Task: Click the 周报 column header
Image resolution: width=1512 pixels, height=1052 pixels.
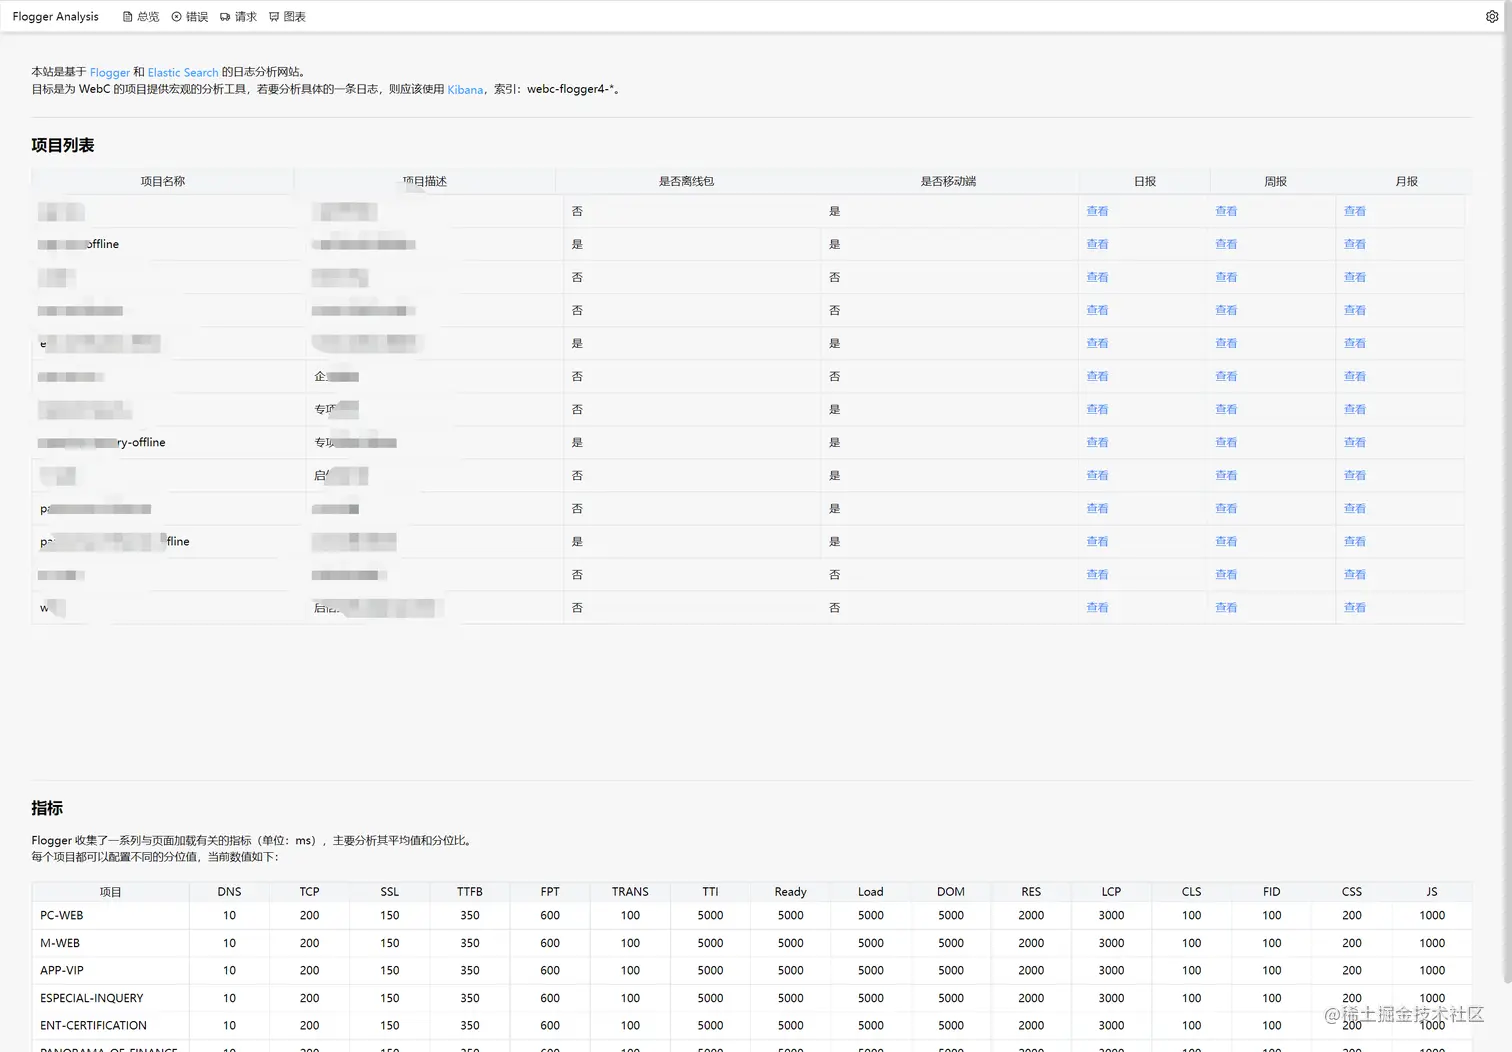Action: coord(1275,182)
